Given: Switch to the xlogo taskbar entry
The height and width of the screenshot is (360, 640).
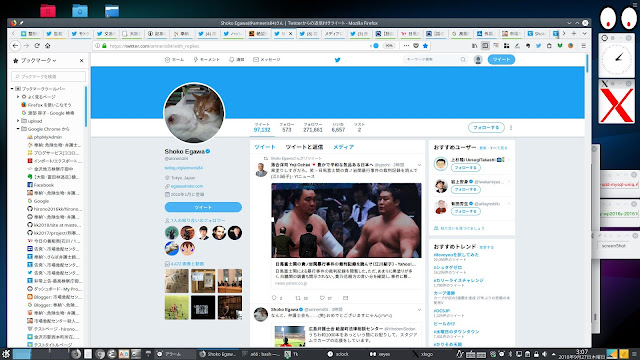Looking at the screenshot, I should click(x=423, y=354).
